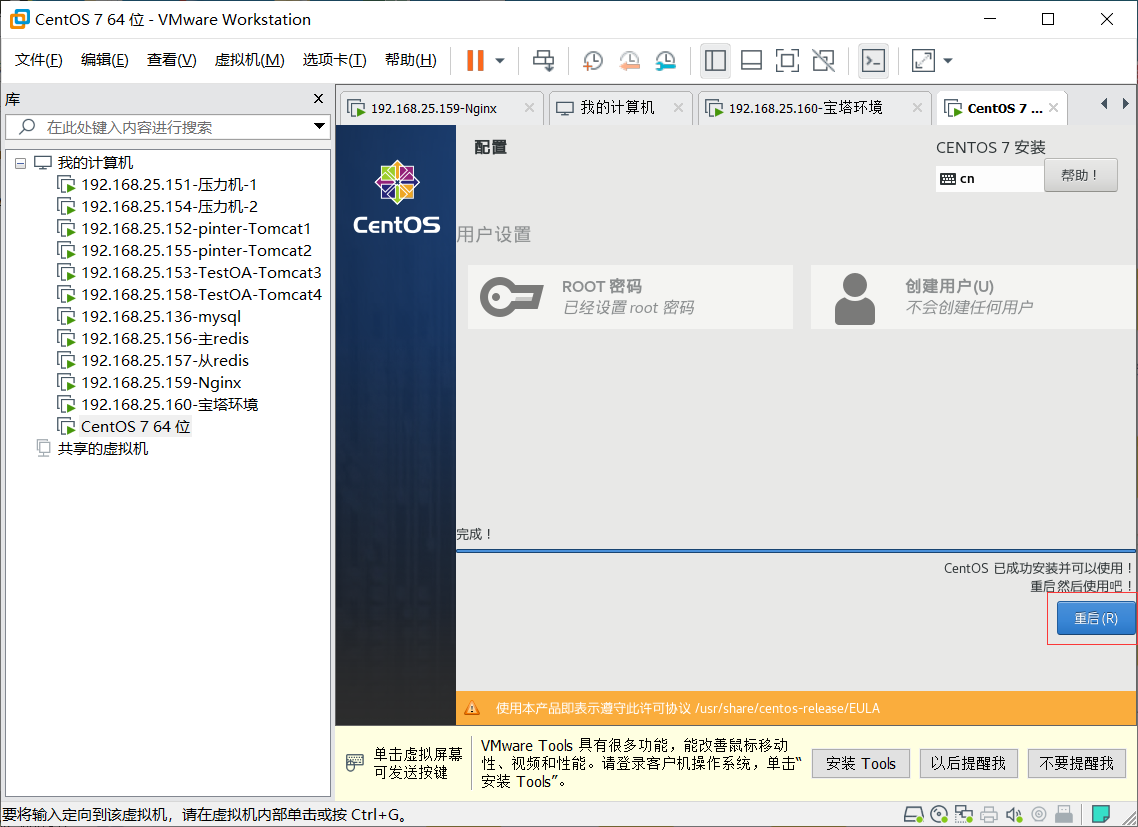Close the 我的计算机 tab
This screenshot has height=827, width=1138.
coord(678,107)
